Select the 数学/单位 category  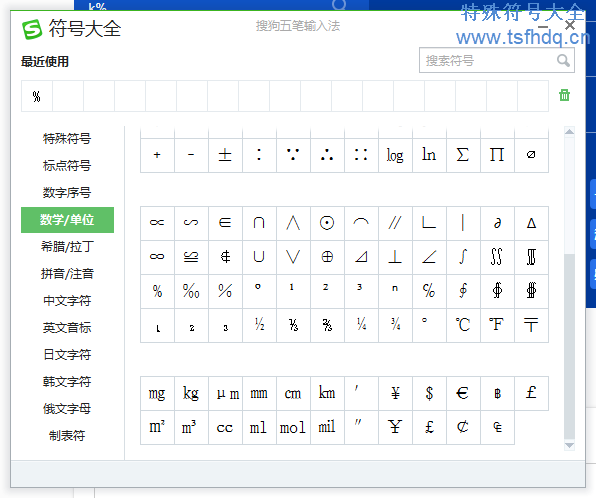[67, 220]
